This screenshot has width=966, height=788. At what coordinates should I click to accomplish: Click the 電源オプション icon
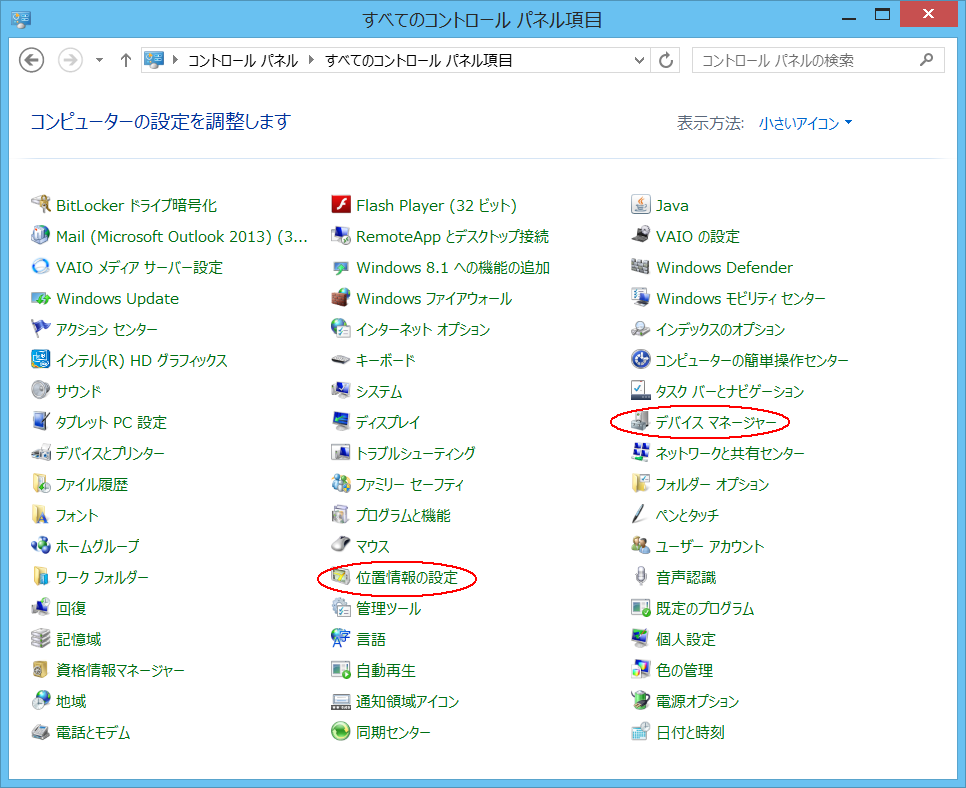[x=641, y=701]
